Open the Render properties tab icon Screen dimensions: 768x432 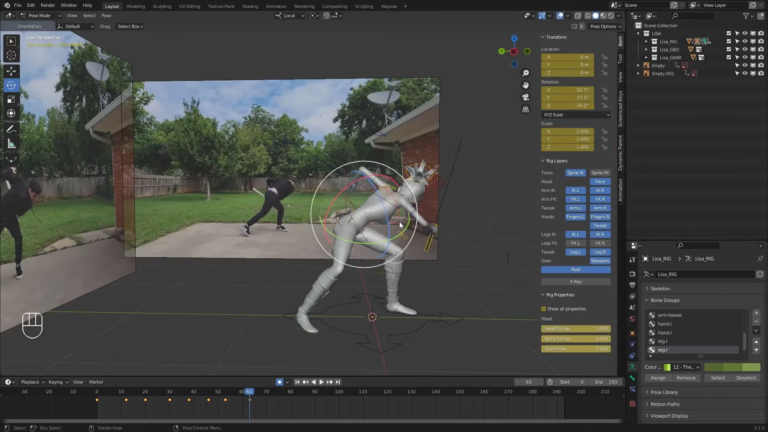point(632,274)
